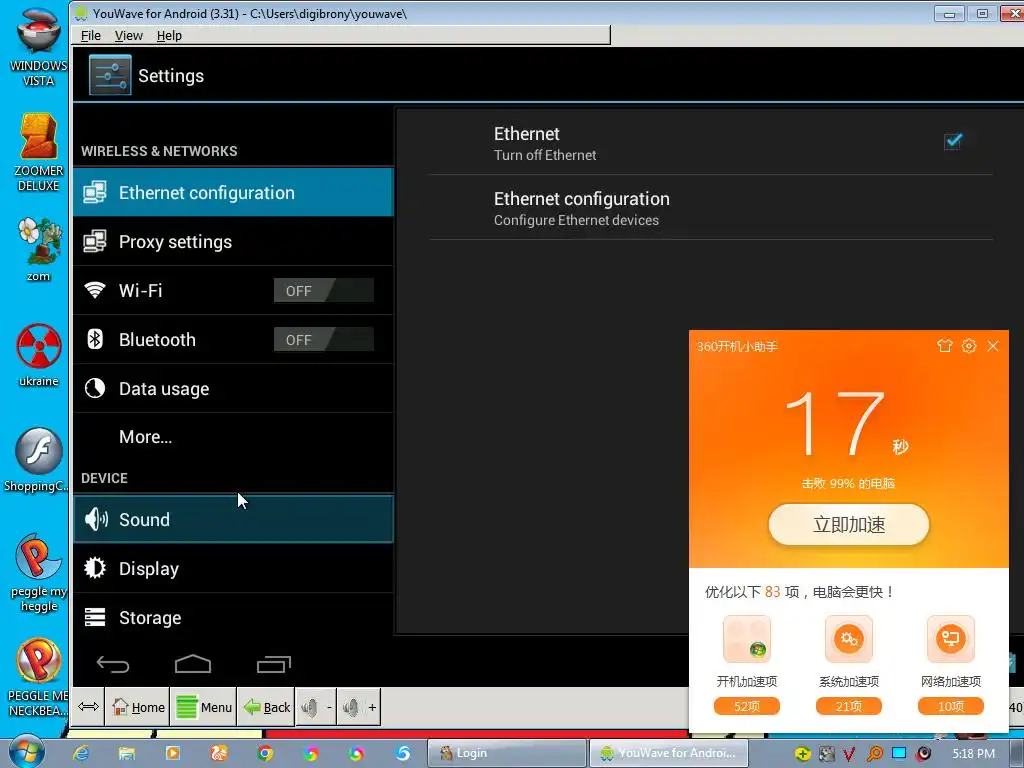Click the 优化以下 83 项 text

point(799,592)
